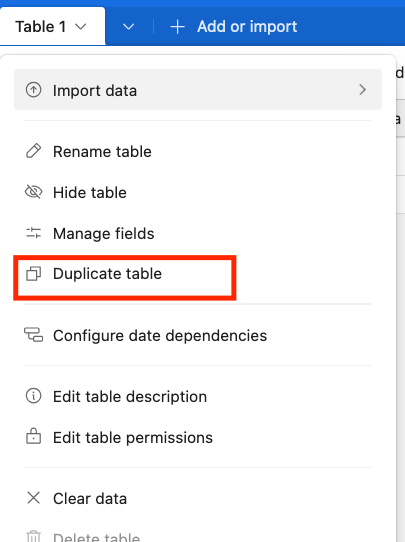Click the sliders icon for Manage fields

34,233
